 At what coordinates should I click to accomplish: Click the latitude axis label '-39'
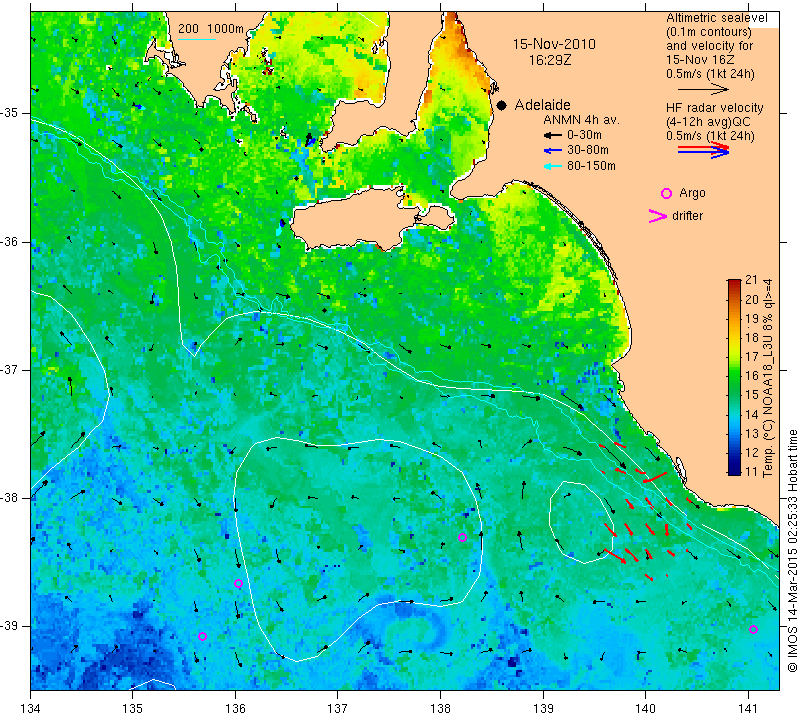(10, 626)
